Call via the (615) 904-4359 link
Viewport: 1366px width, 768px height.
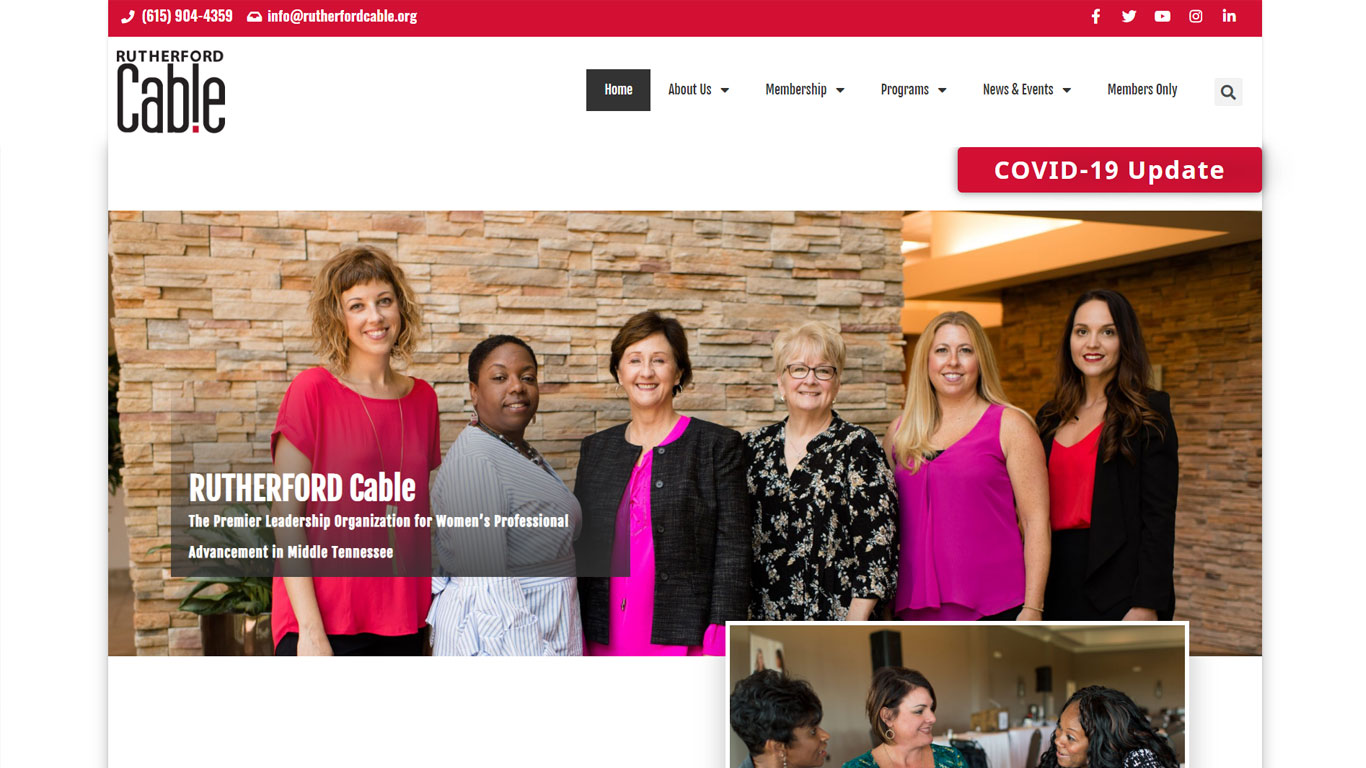click(187, 17)
